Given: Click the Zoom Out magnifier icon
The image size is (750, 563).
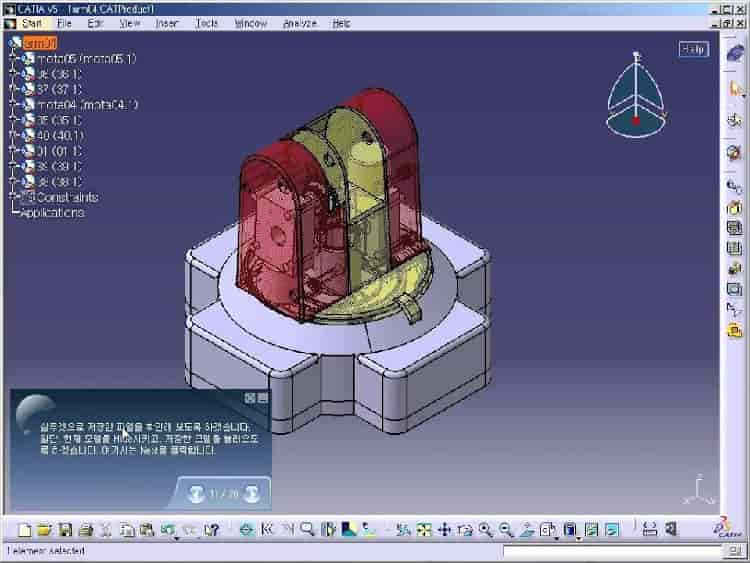Looking at the screenshot, I should (x=506, y=529).
